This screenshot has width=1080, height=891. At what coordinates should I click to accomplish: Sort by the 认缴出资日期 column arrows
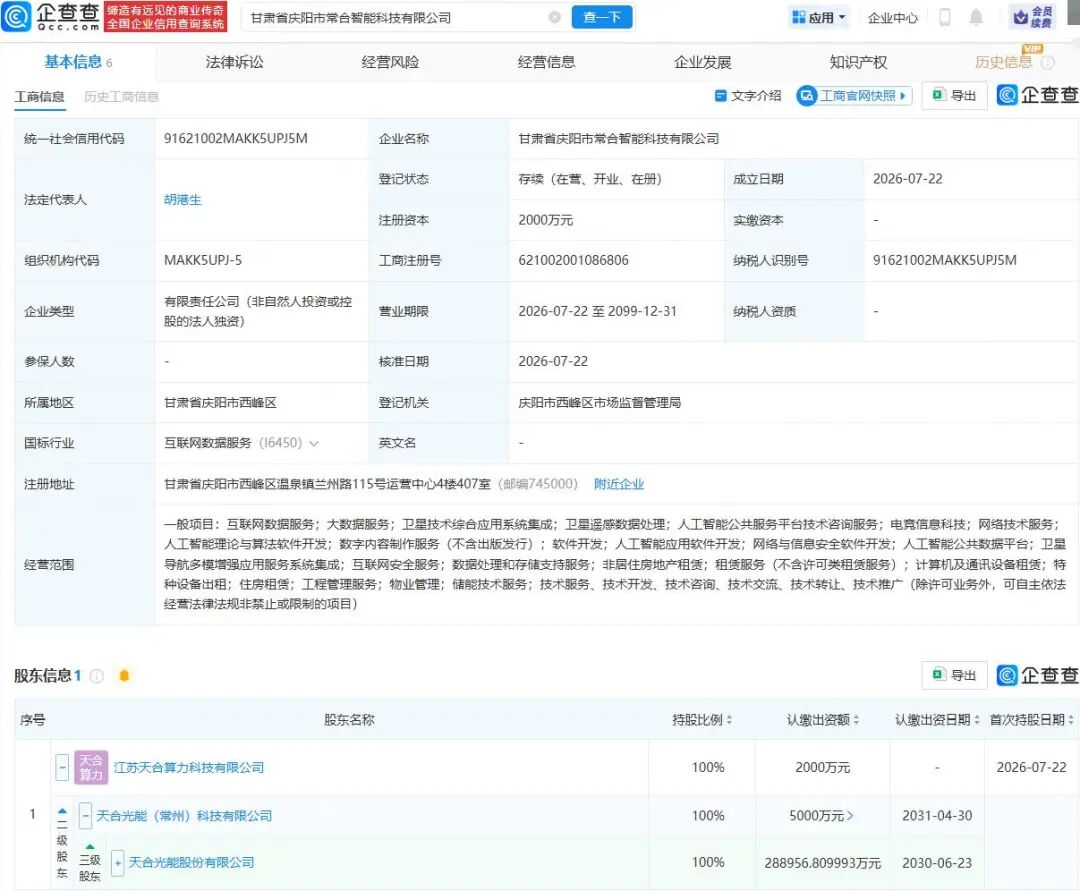977,720
